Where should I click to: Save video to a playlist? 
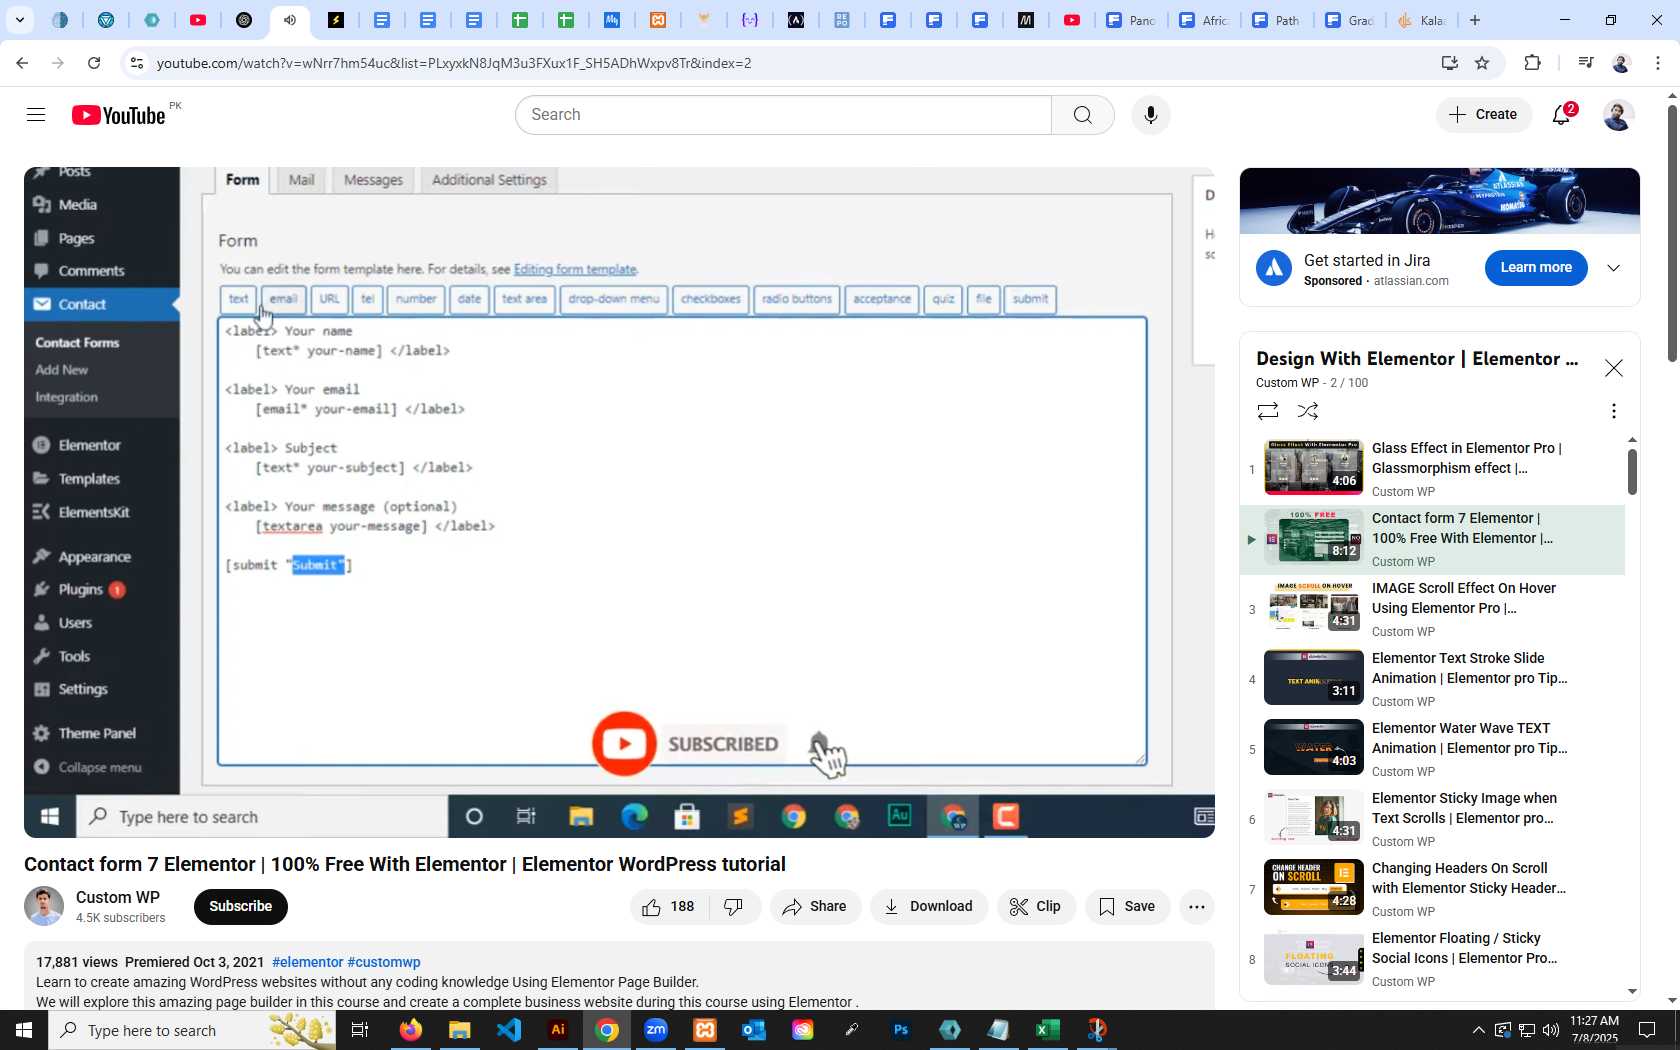pos(1127,907)
